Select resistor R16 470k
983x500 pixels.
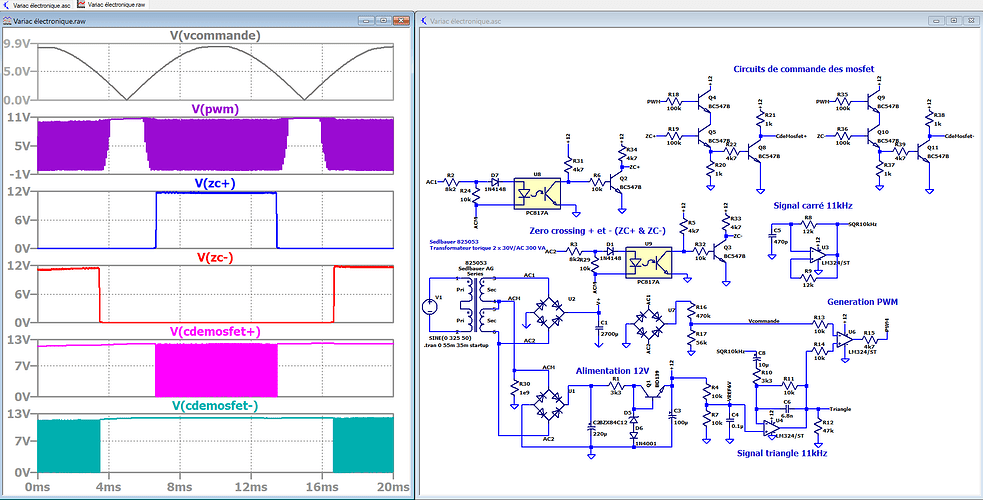(690, 311)
